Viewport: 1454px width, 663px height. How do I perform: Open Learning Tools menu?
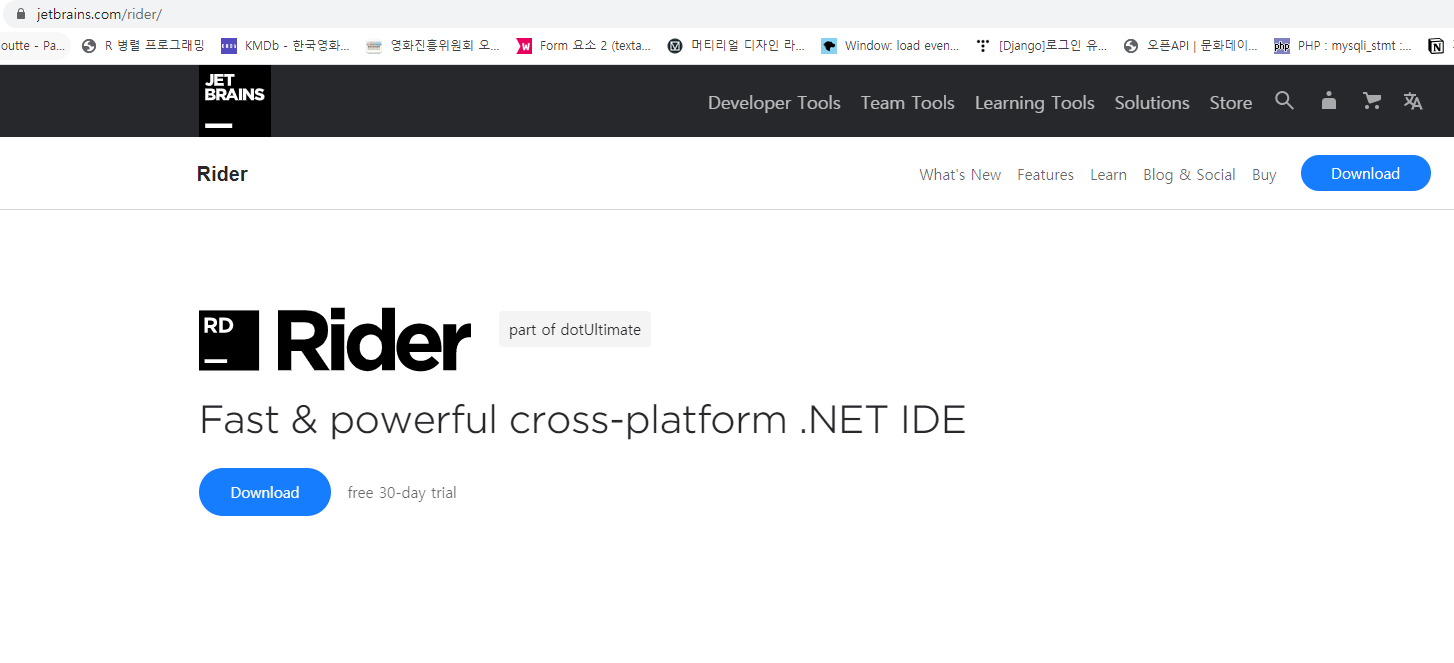point(1035,102)
